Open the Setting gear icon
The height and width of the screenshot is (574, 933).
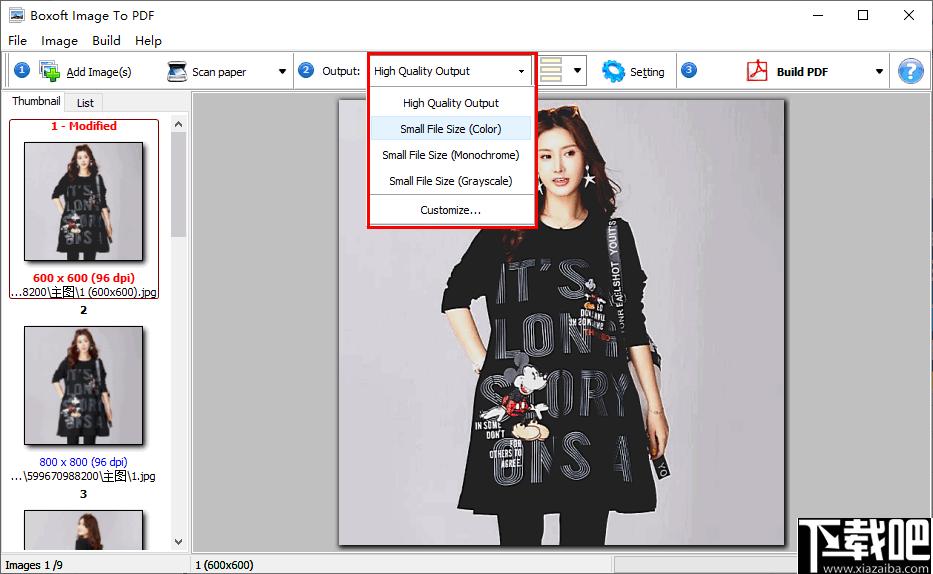click(x=613, y=71)
